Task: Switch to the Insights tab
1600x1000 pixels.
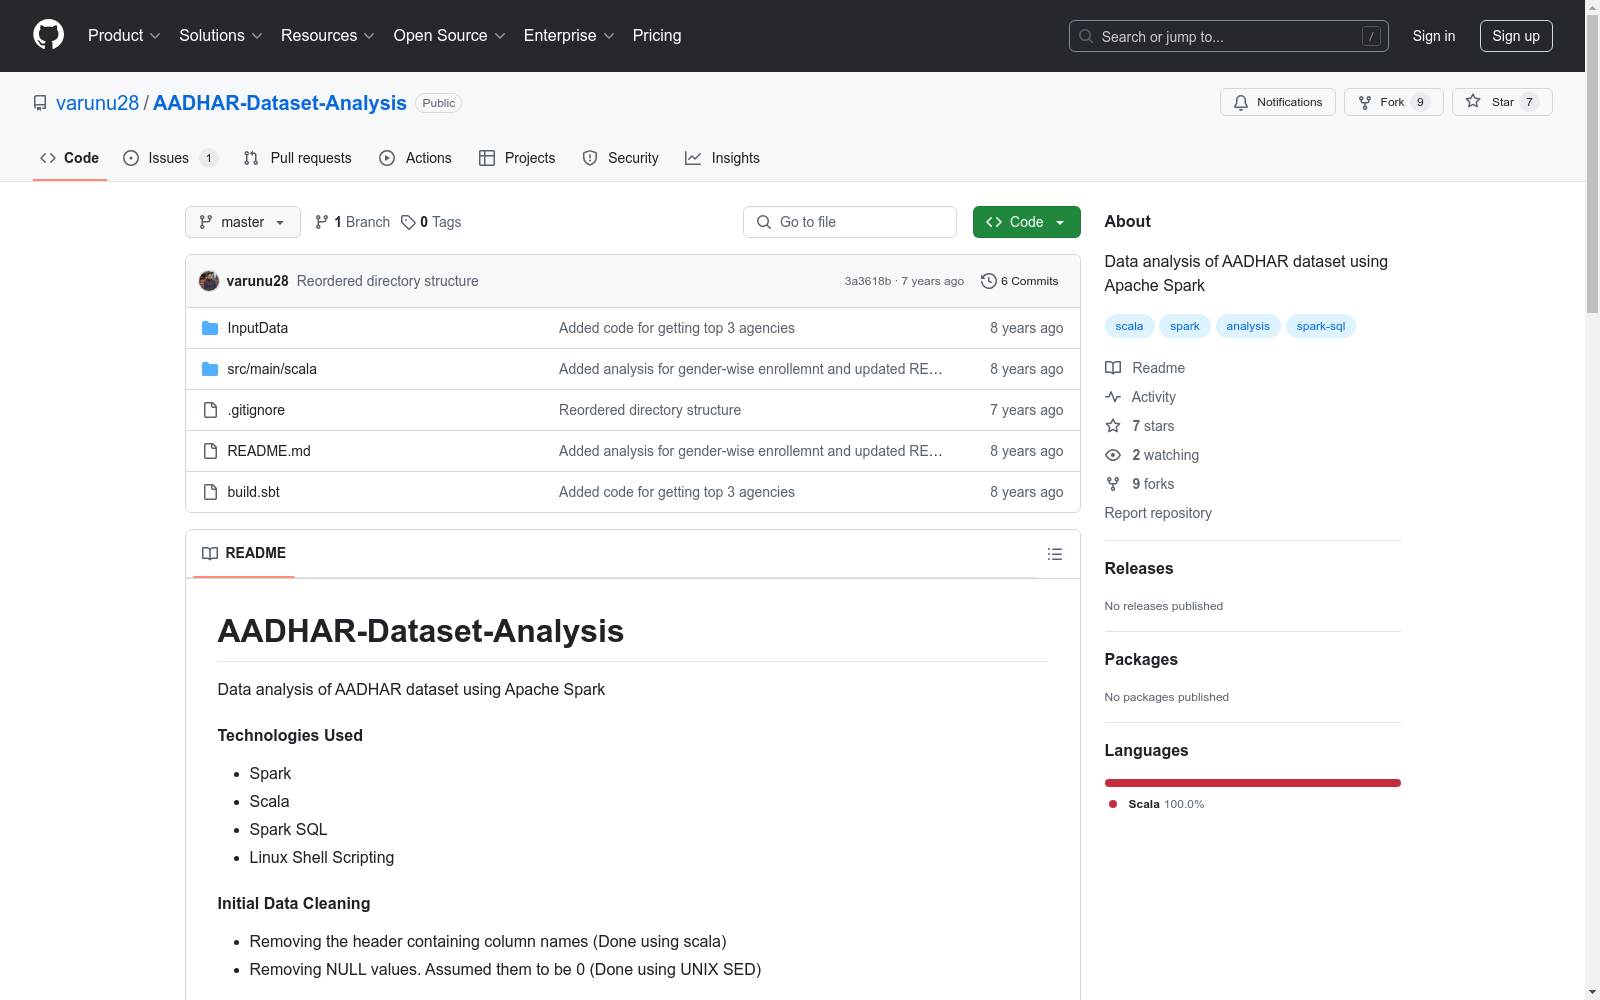Action: [x=723, y=158]
